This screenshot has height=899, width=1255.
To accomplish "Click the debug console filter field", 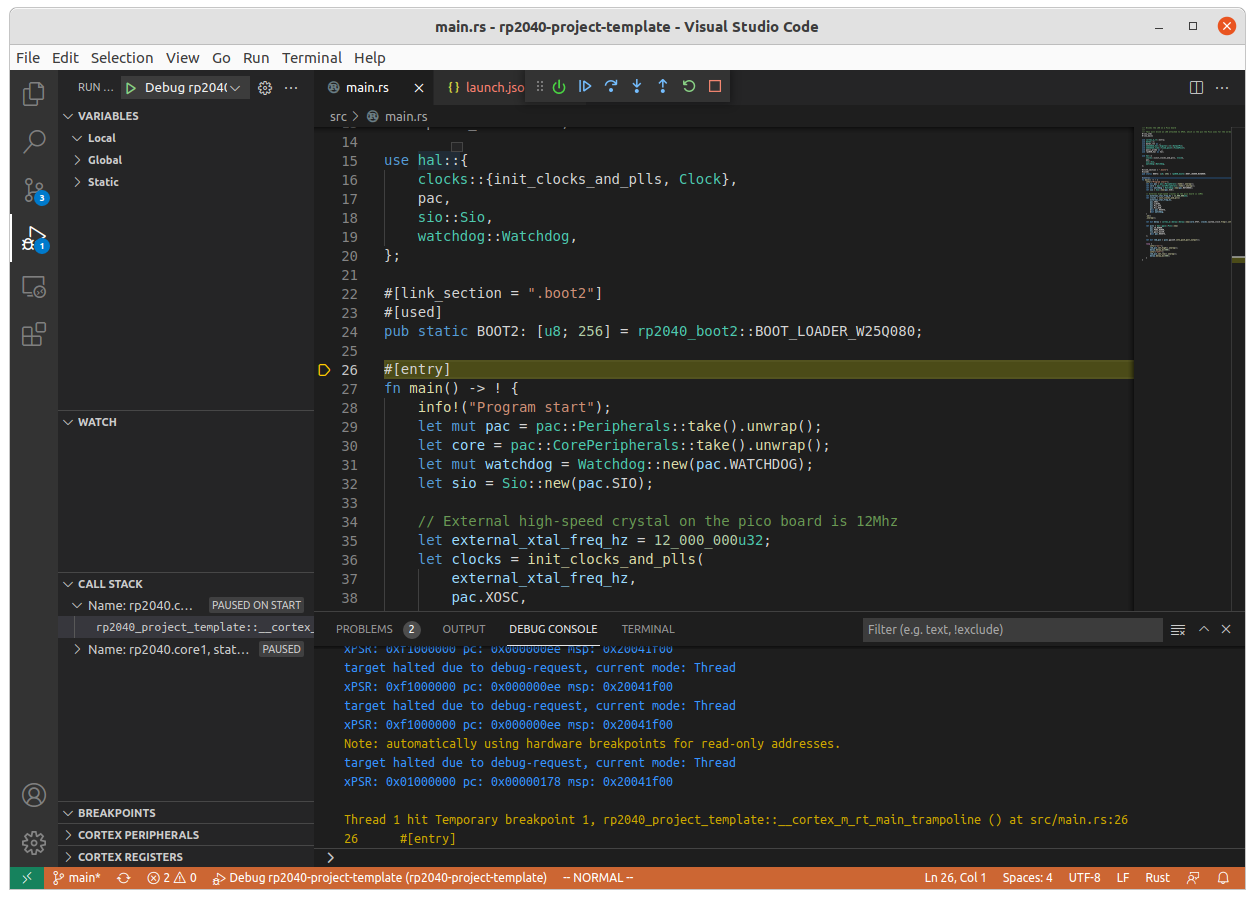I will [x=1012, y=630].
